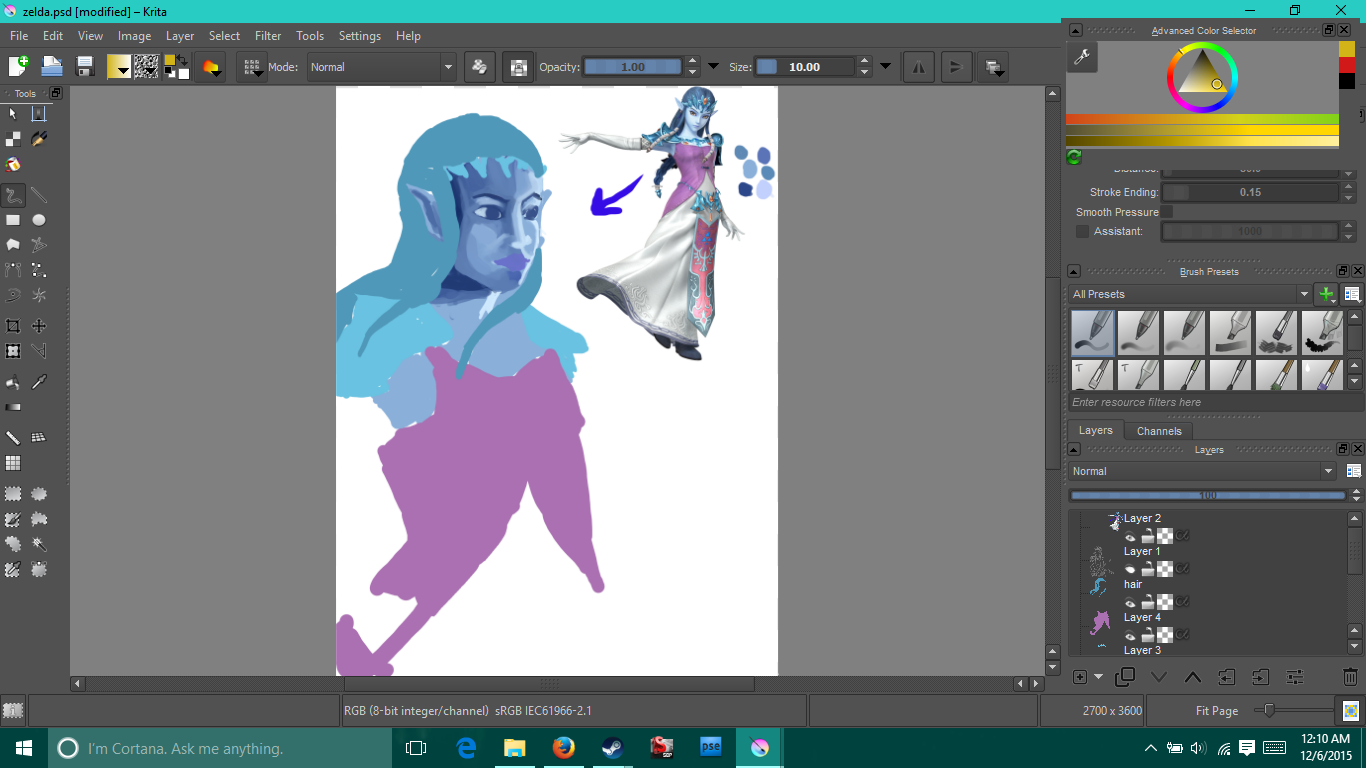
Task: Hide Layer 2 using its eye icon
Action: pyautogui.click(x=1130, y=536)
